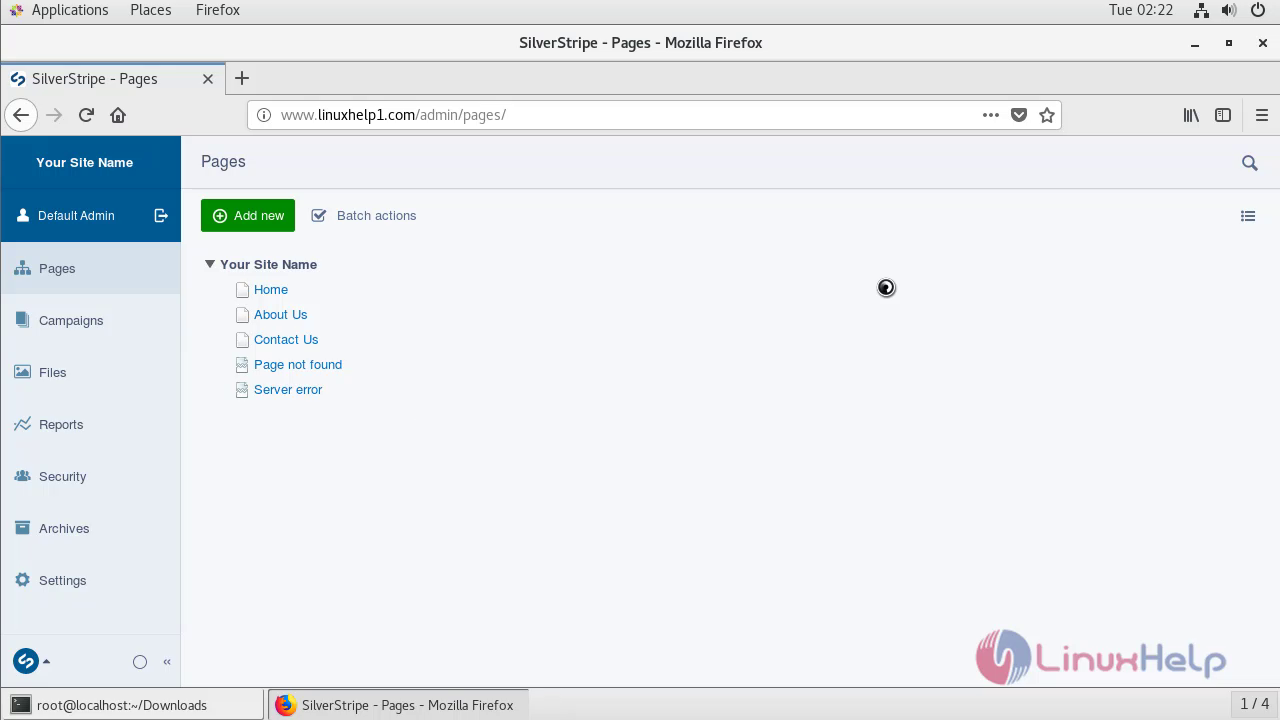Enable Batch actions checkbox
Viewport: 1280px width, 720px height.
(319, 215)
